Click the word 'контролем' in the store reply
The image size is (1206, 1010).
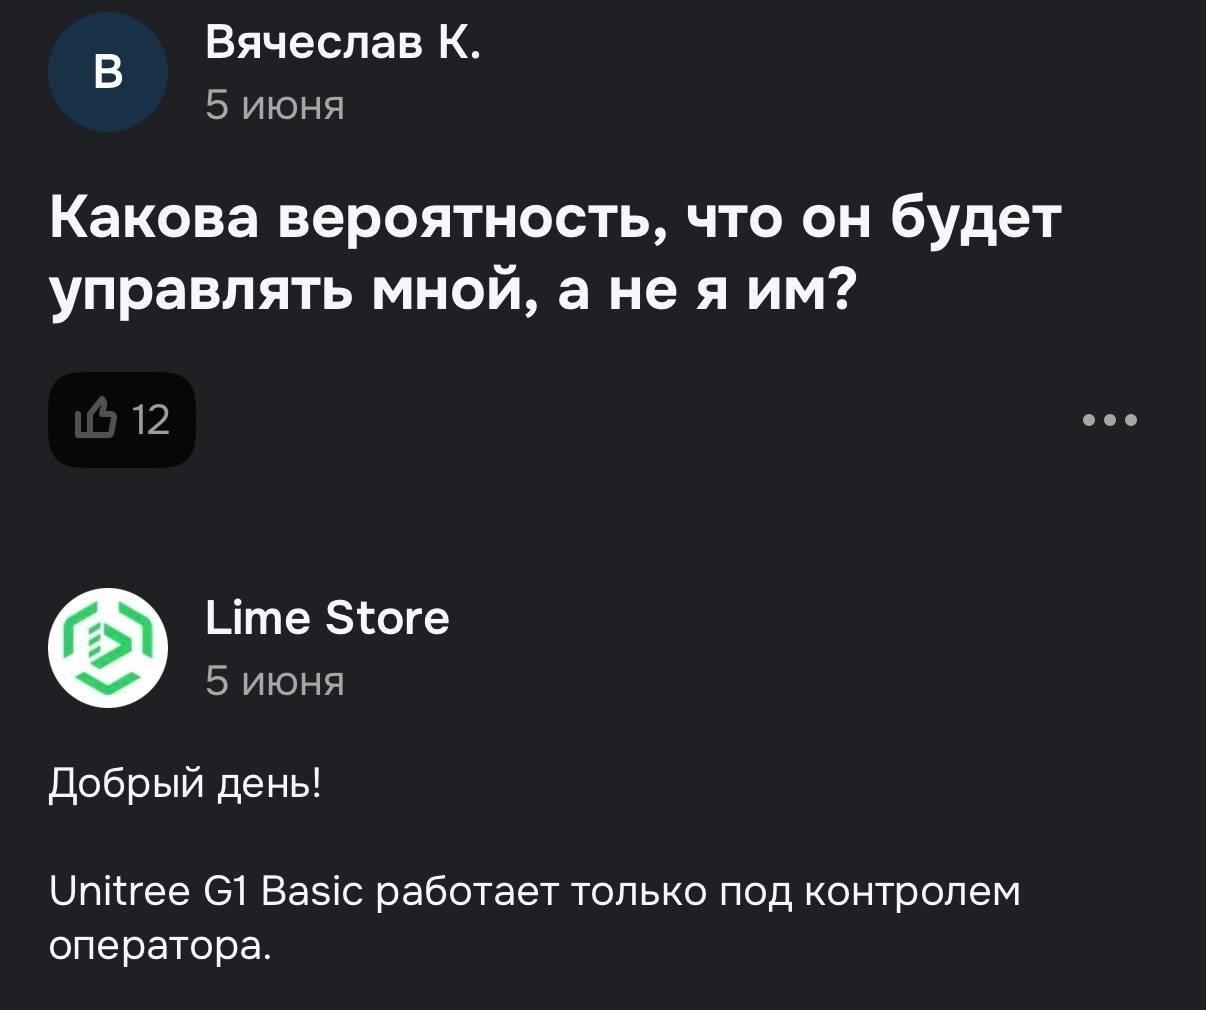coord(913,892)
